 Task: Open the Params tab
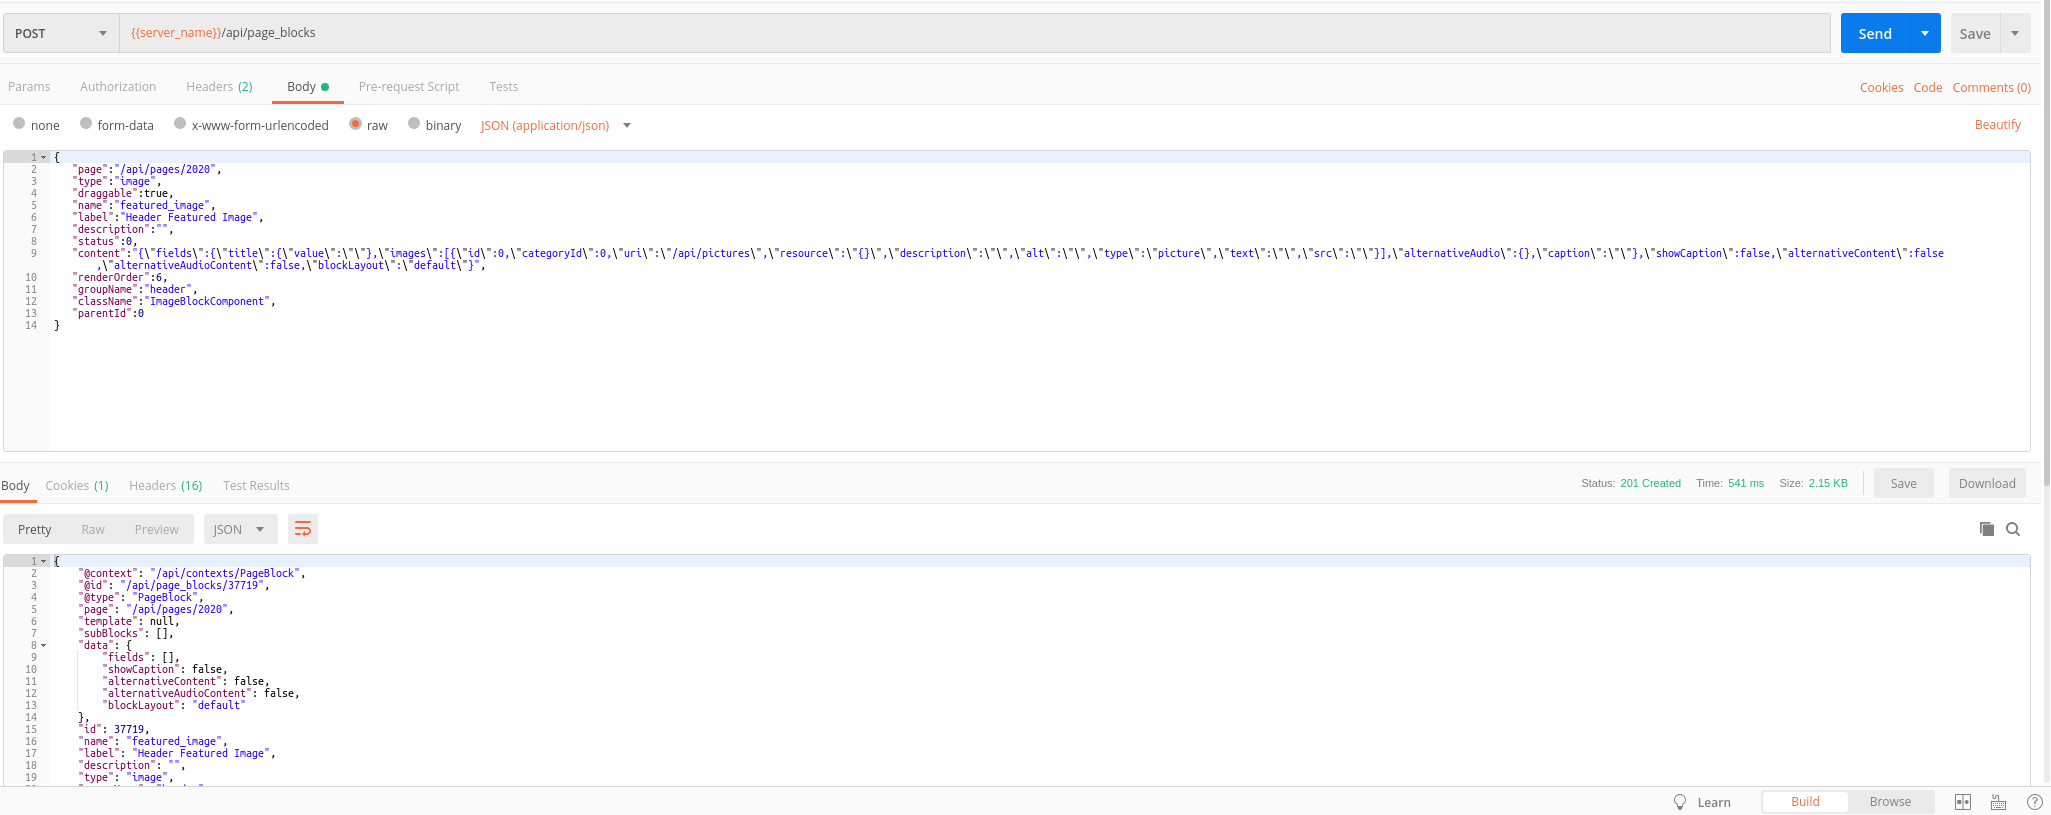29,87
